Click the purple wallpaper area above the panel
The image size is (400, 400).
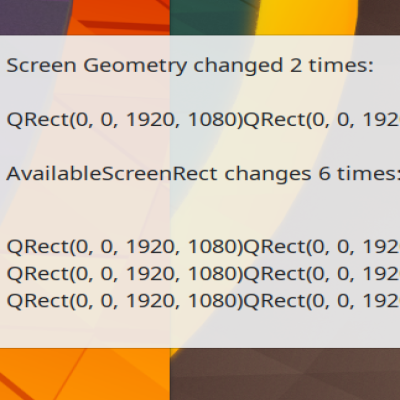pos(33,17)
